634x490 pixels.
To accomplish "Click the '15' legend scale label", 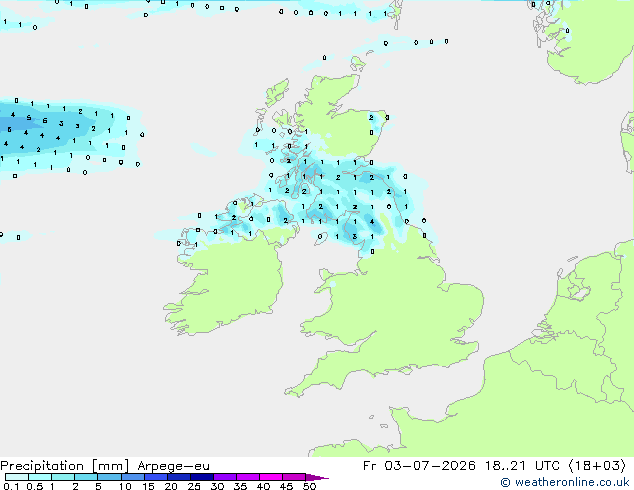I will (x=148, y=486).
